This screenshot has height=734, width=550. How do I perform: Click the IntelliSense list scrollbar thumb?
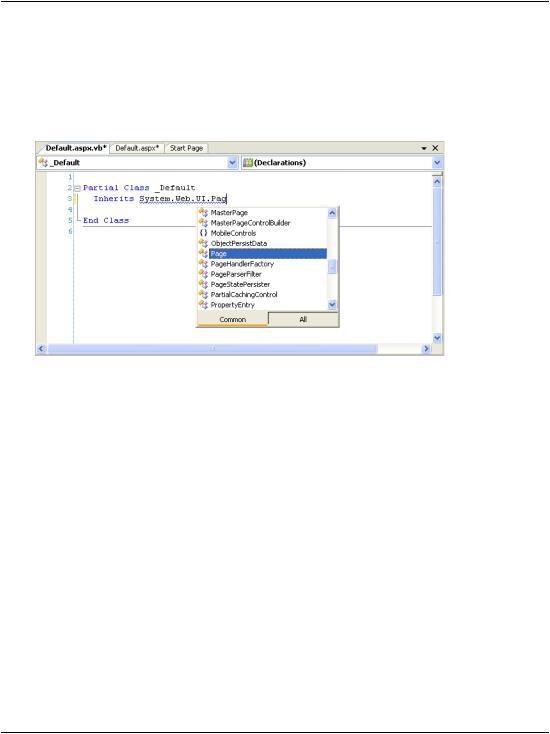332,266
